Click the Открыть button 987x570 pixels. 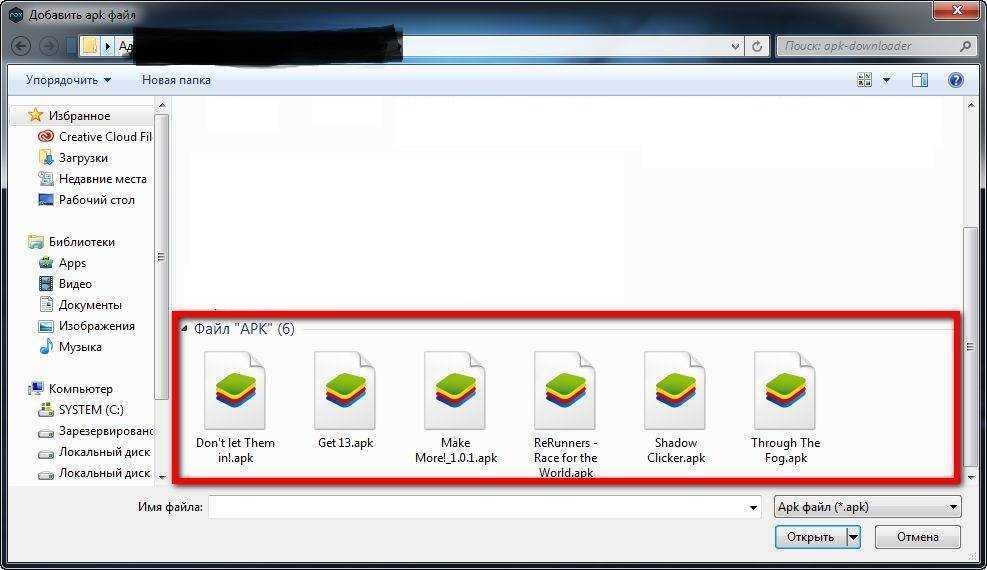[811, 537]
